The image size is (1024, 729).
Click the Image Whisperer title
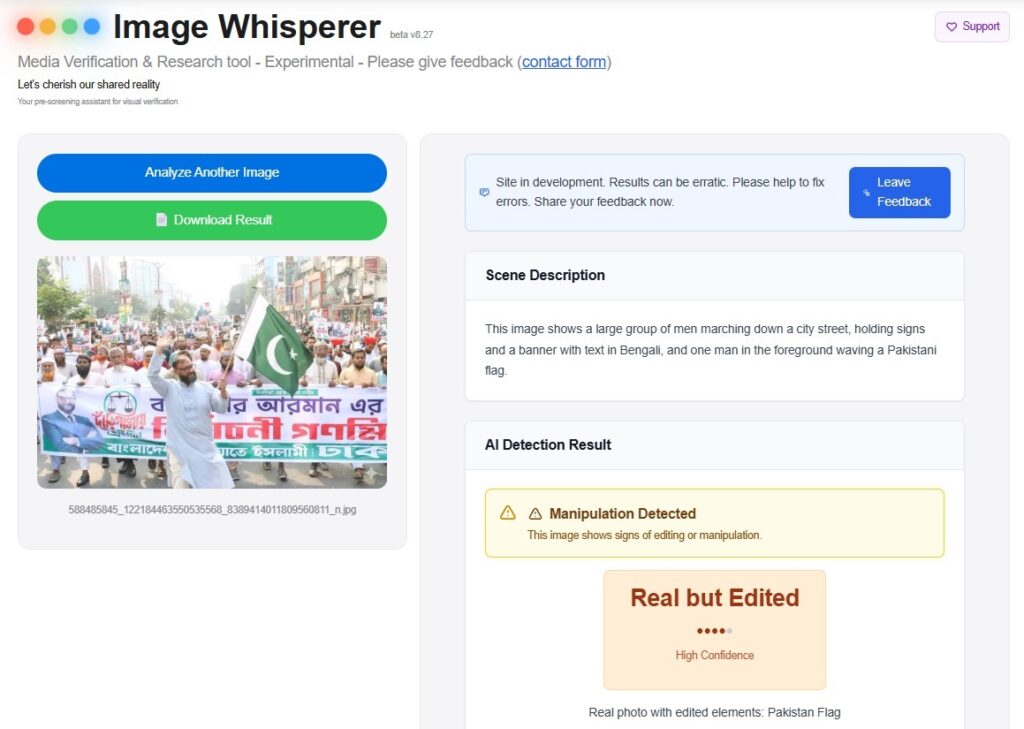(x=246, y=27)
